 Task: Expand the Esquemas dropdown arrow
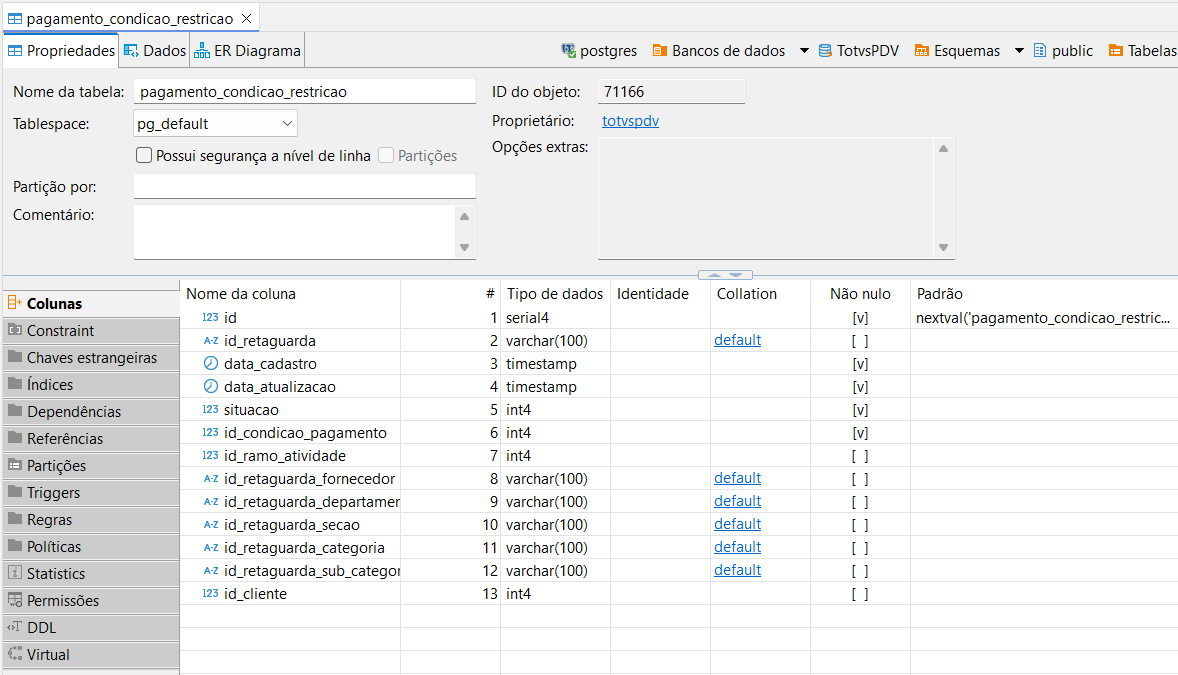pos(1019,51)
